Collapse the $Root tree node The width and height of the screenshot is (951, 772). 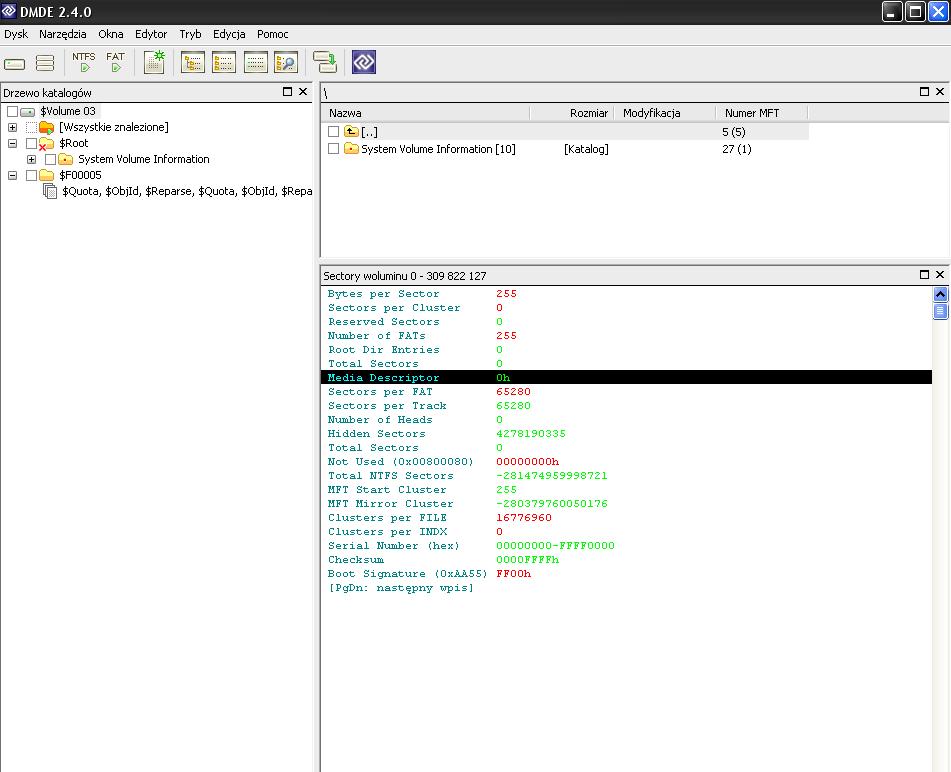(12, 144)
